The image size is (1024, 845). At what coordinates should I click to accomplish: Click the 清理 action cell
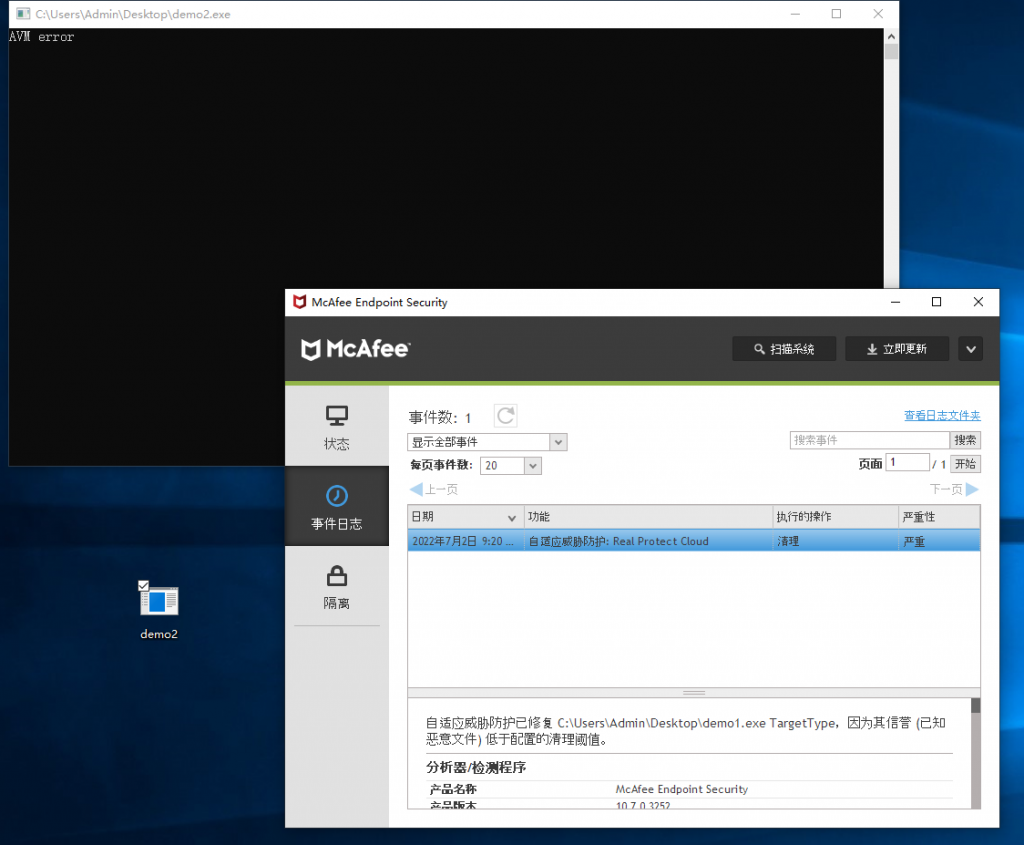(835, 541)
